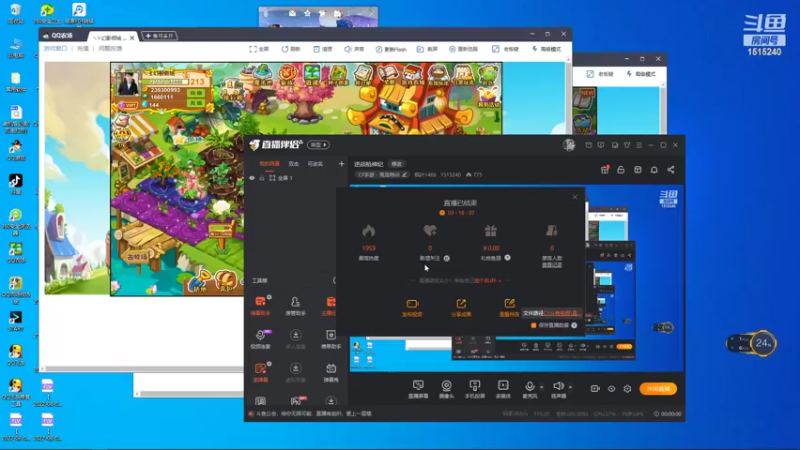The width and height of the screenshot is (800, 450).
Task: Click 全屏 fullscreen in QQ game toolbar
Action: [259, 49]
